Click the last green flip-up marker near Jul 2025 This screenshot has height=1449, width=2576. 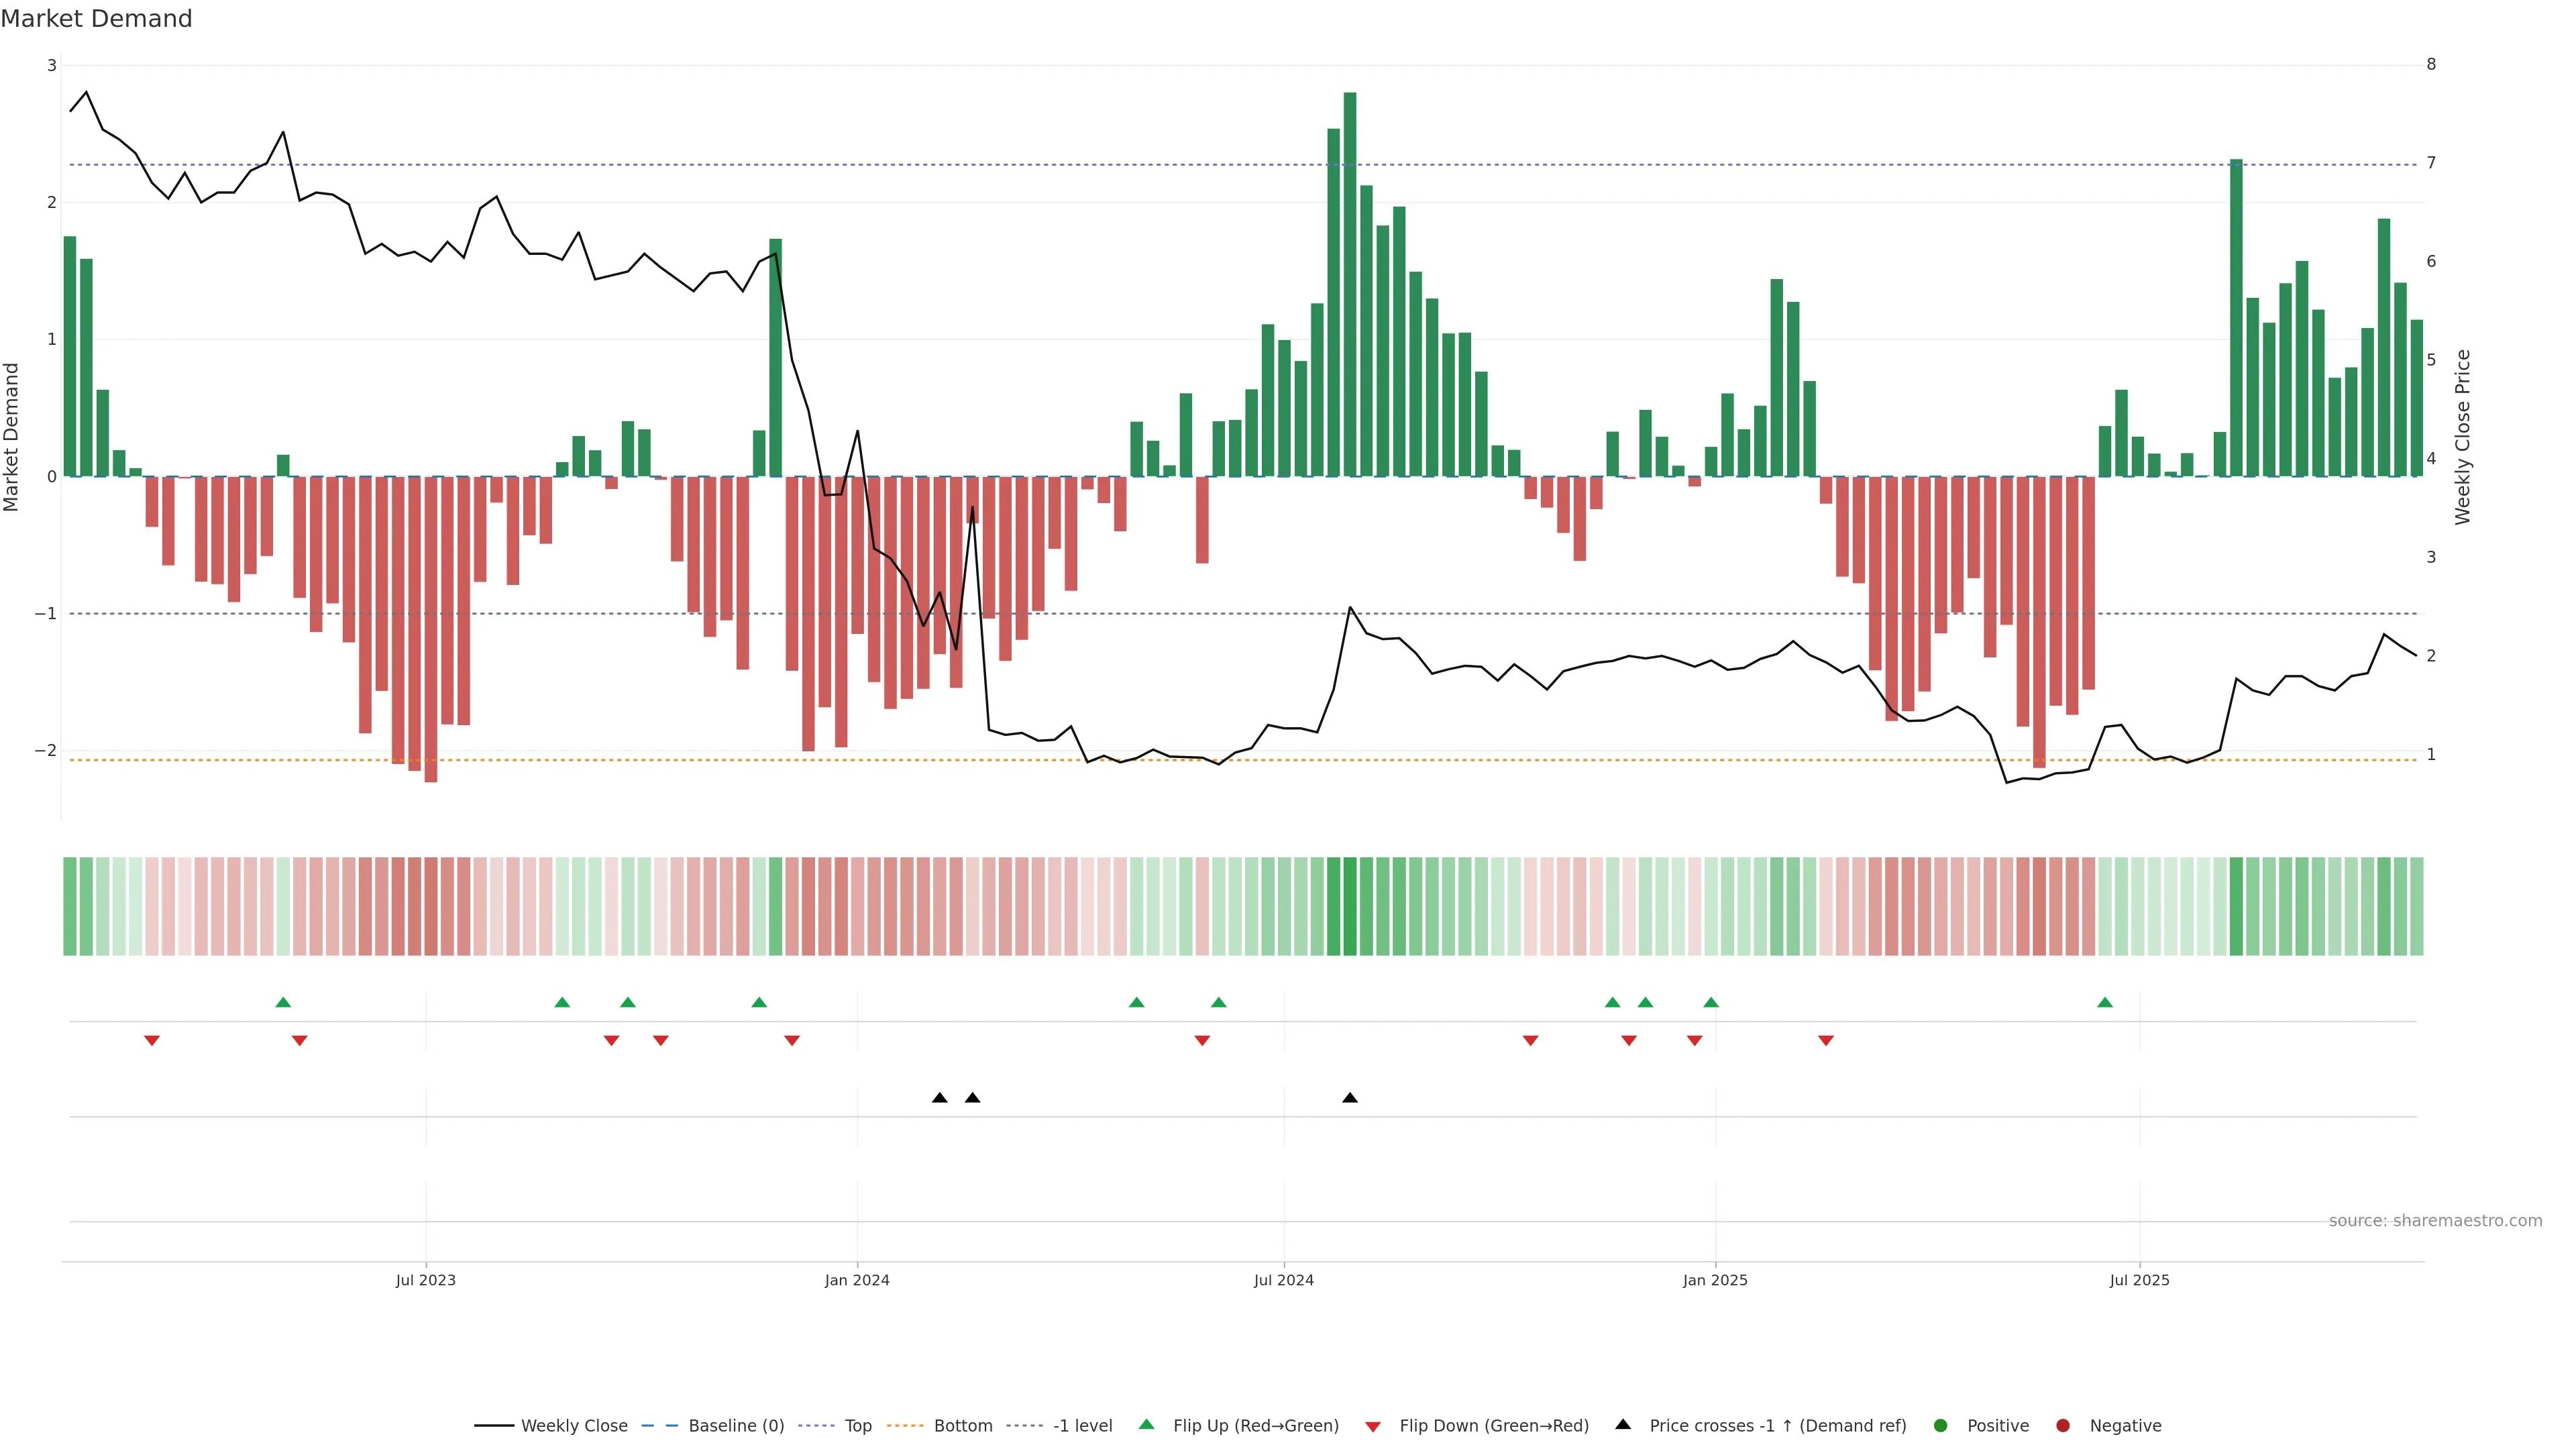point(2105,1002)
